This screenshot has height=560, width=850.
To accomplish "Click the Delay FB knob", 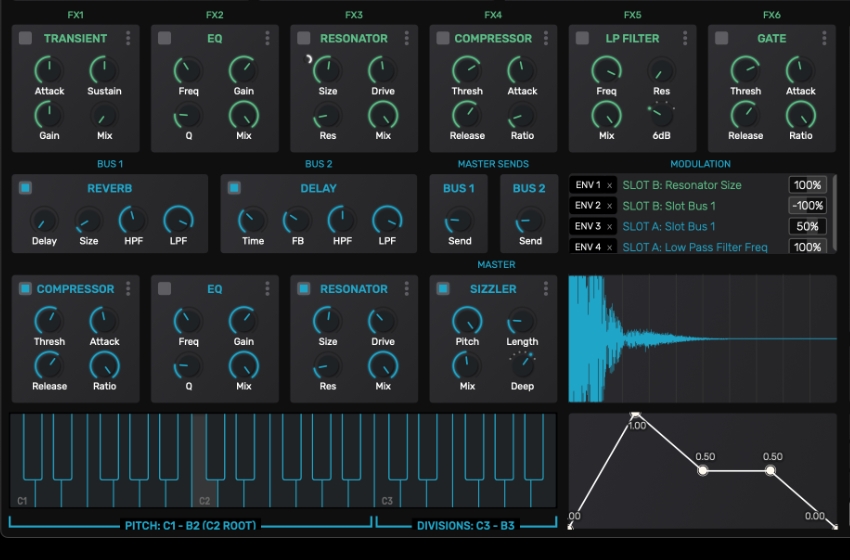I will (298, 220).
